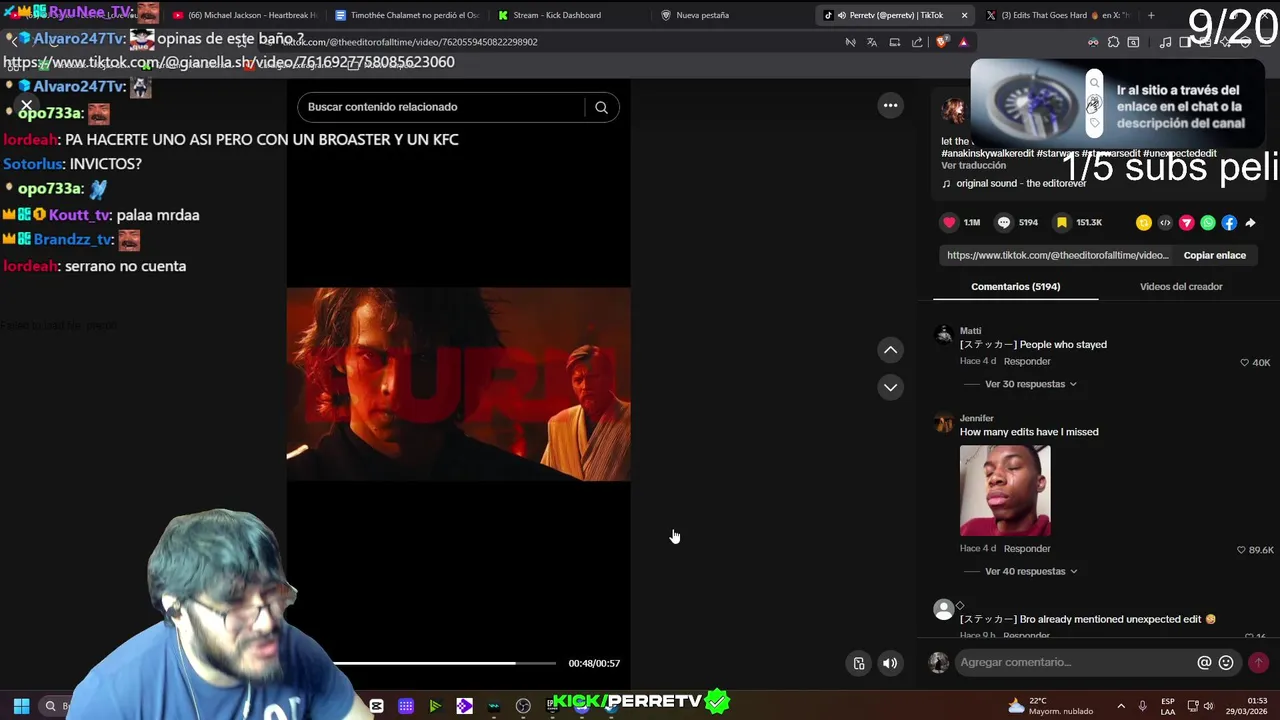Bookmark the video with the yellow bookmark icon
Image resolution: width=1280 pixels, height=720 pixels.
click(x=1062, y=222)
